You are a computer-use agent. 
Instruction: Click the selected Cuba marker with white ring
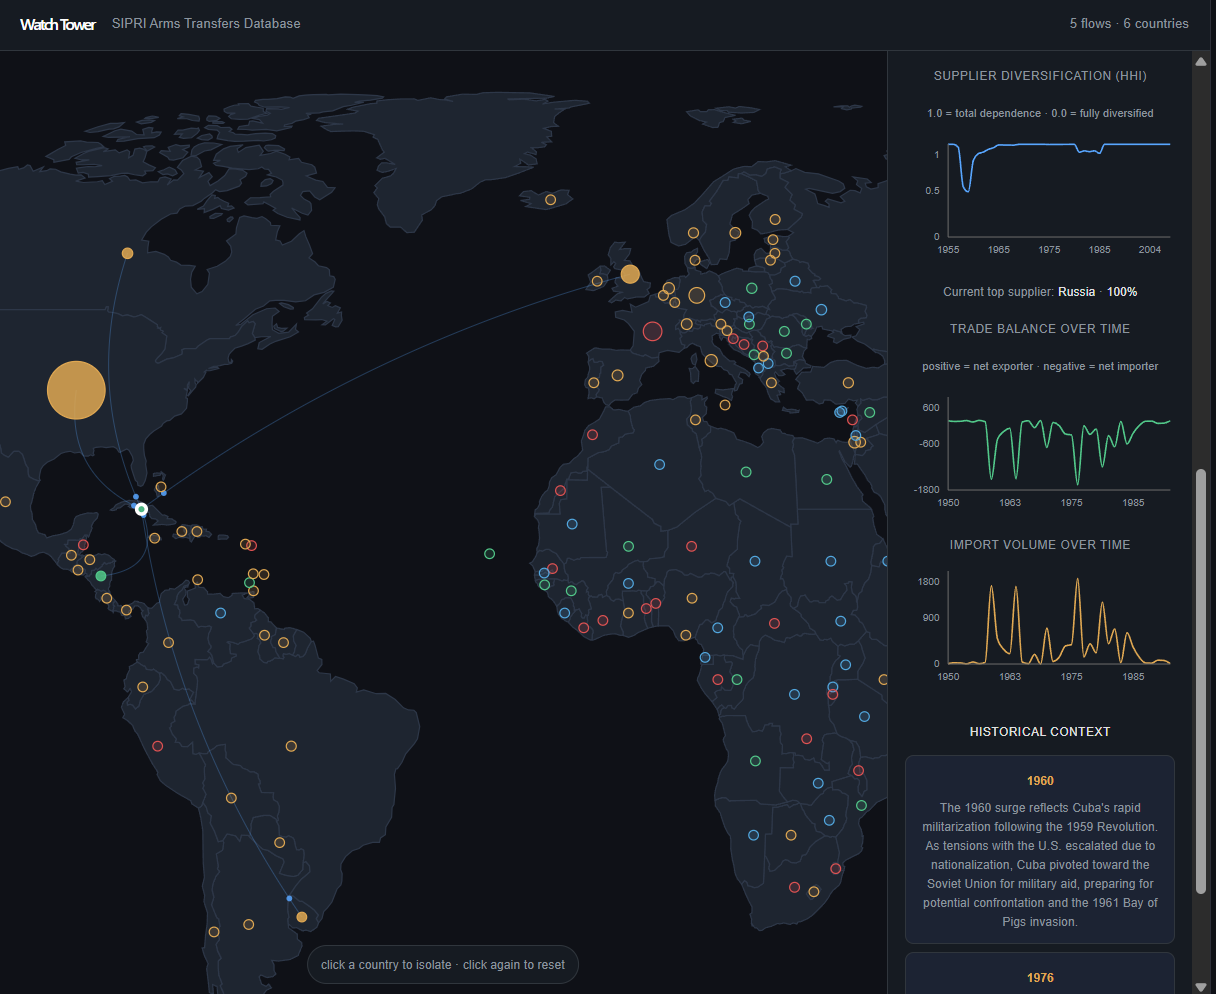(x=142, y=510)
